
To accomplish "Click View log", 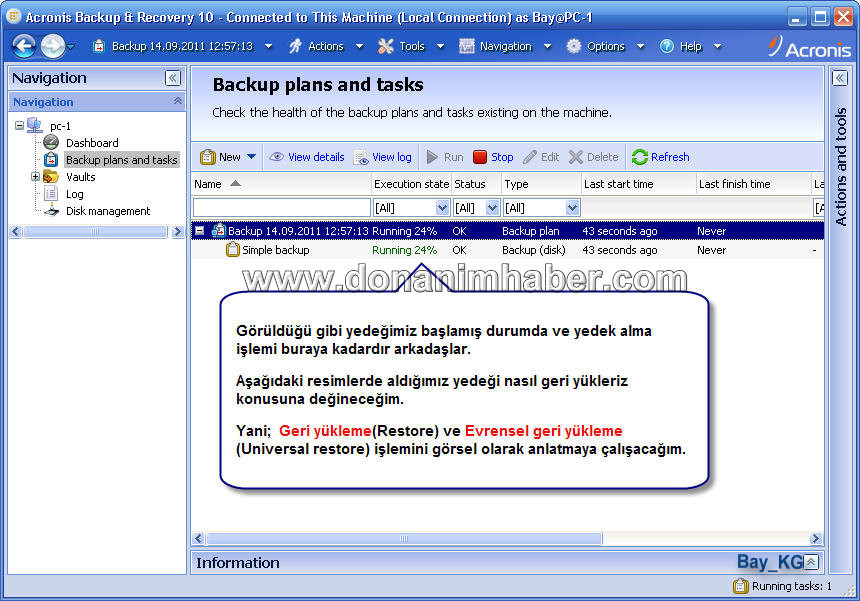I will (392, 157).
